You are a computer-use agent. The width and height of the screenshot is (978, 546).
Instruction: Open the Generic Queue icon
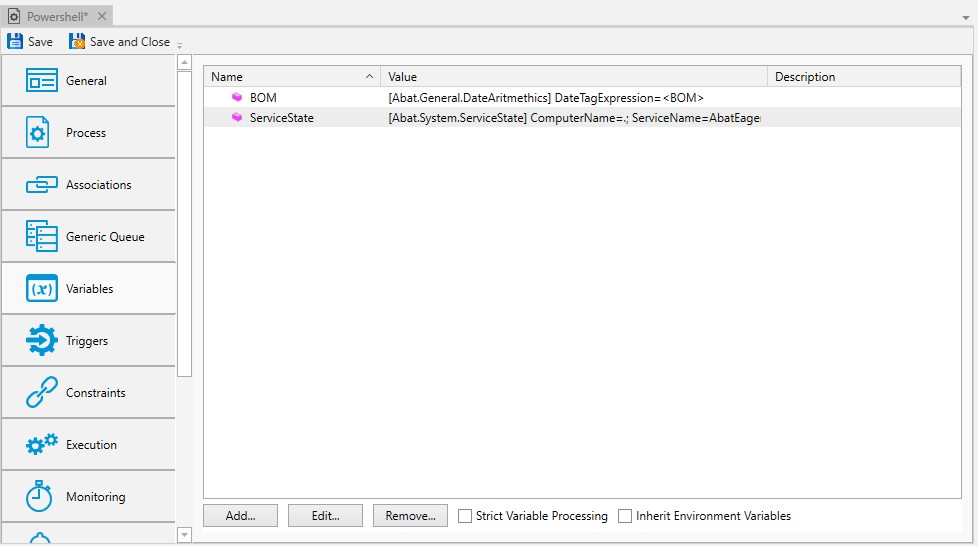click(41, 237)
